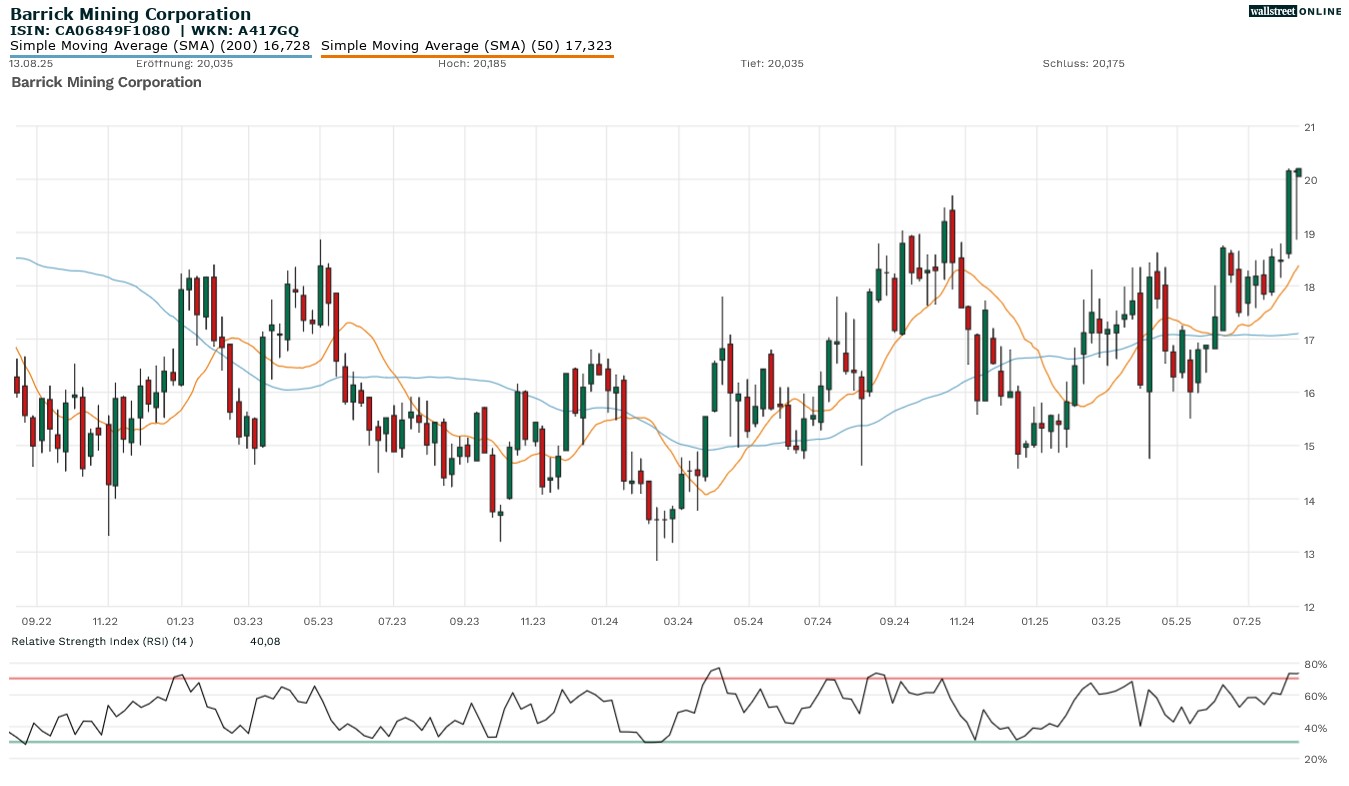Click the 15 price-axis label

tap(1309, 447)
